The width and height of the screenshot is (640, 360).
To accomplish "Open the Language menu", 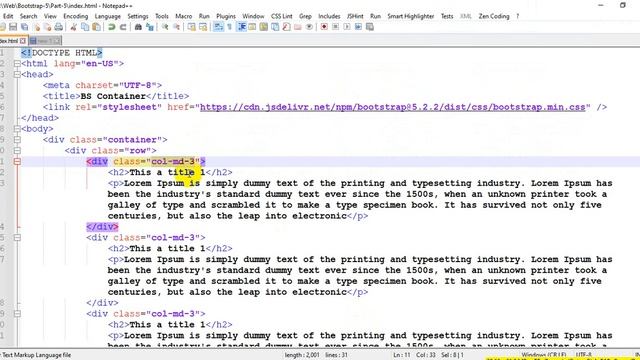I will click(x=108, y=16).
